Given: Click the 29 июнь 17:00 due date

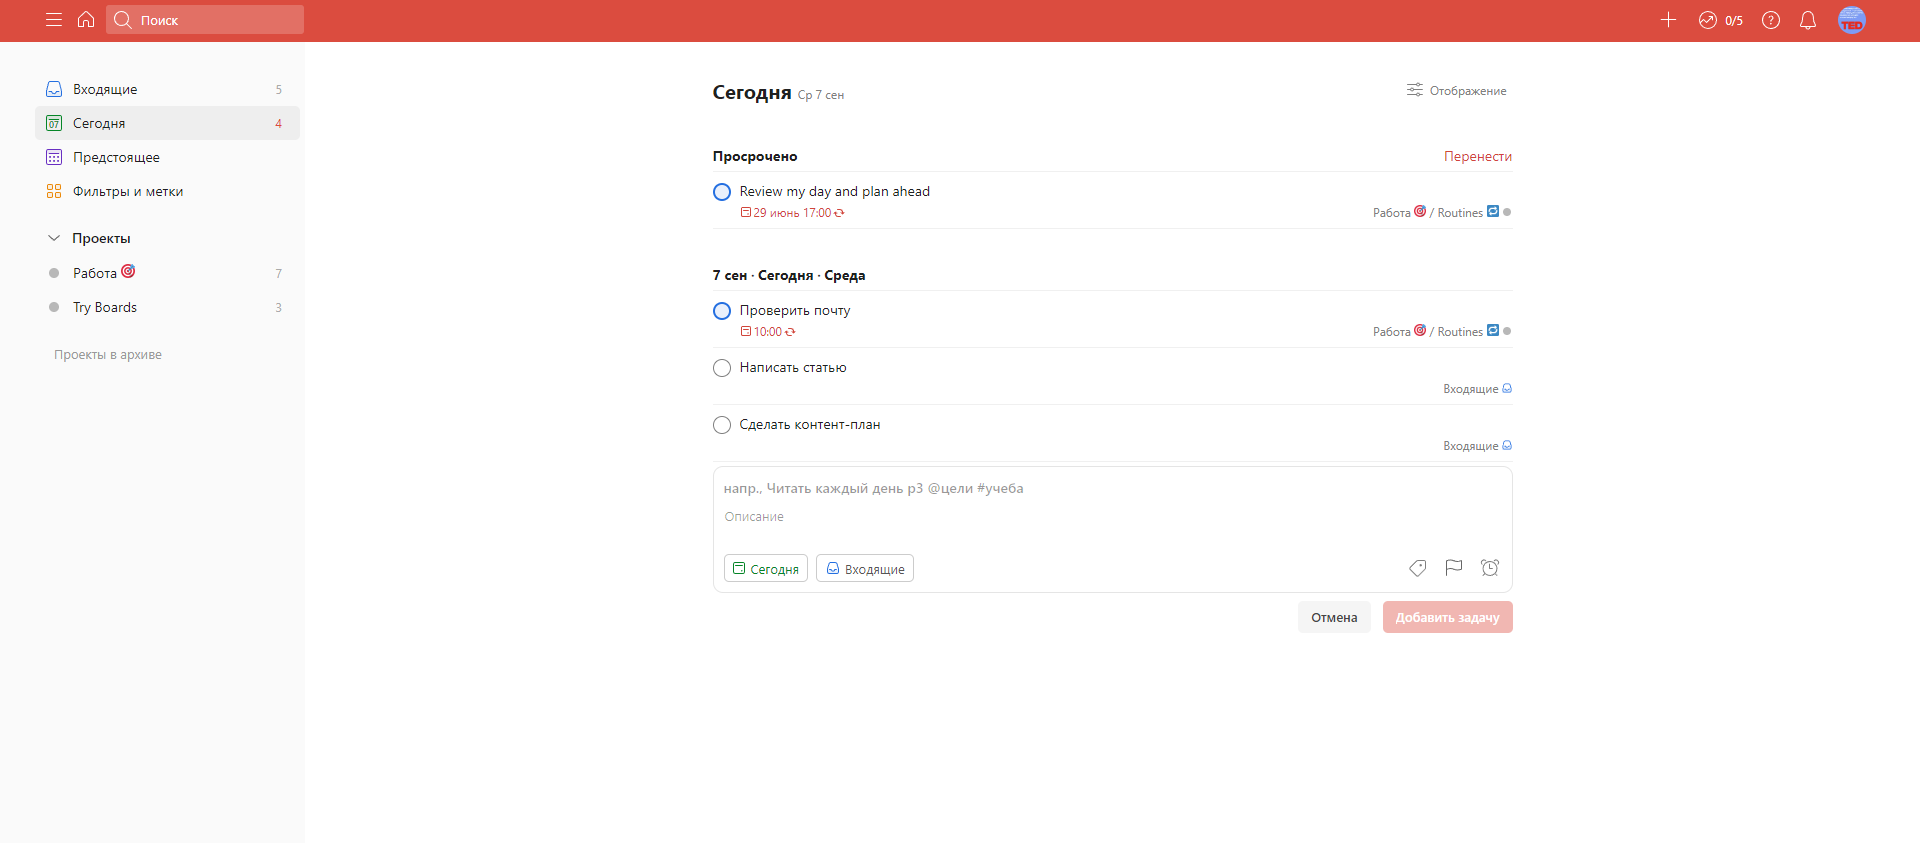Looking at the screenshot, I should pyautogui.click(x=792, y=213).
